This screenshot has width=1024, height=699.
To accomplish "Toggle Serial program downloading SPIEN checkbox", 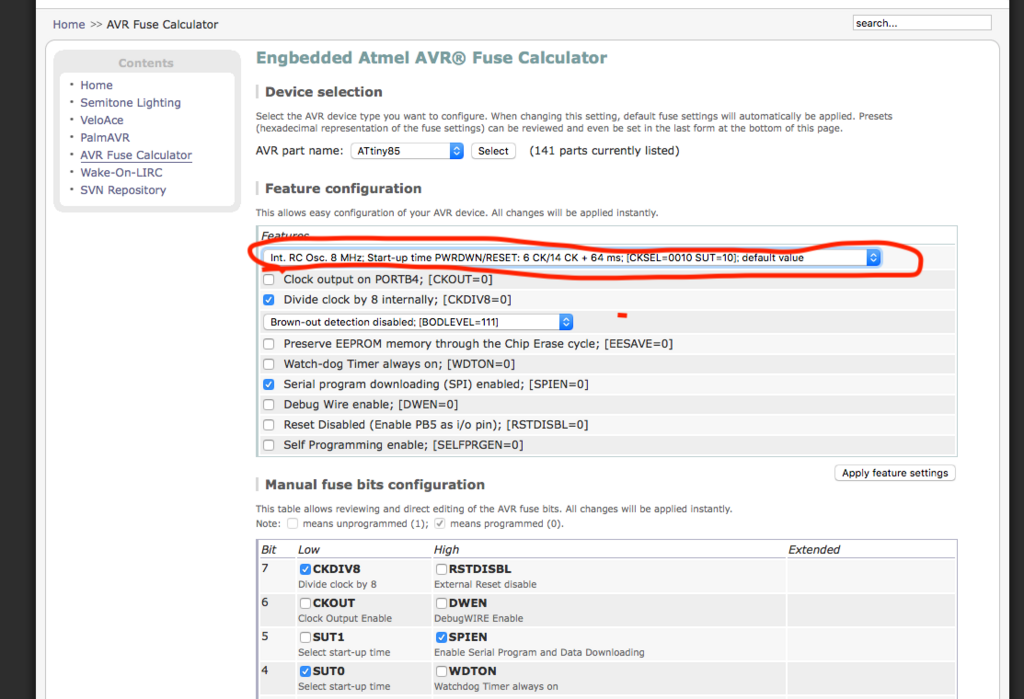I will [x=268, y=384].
